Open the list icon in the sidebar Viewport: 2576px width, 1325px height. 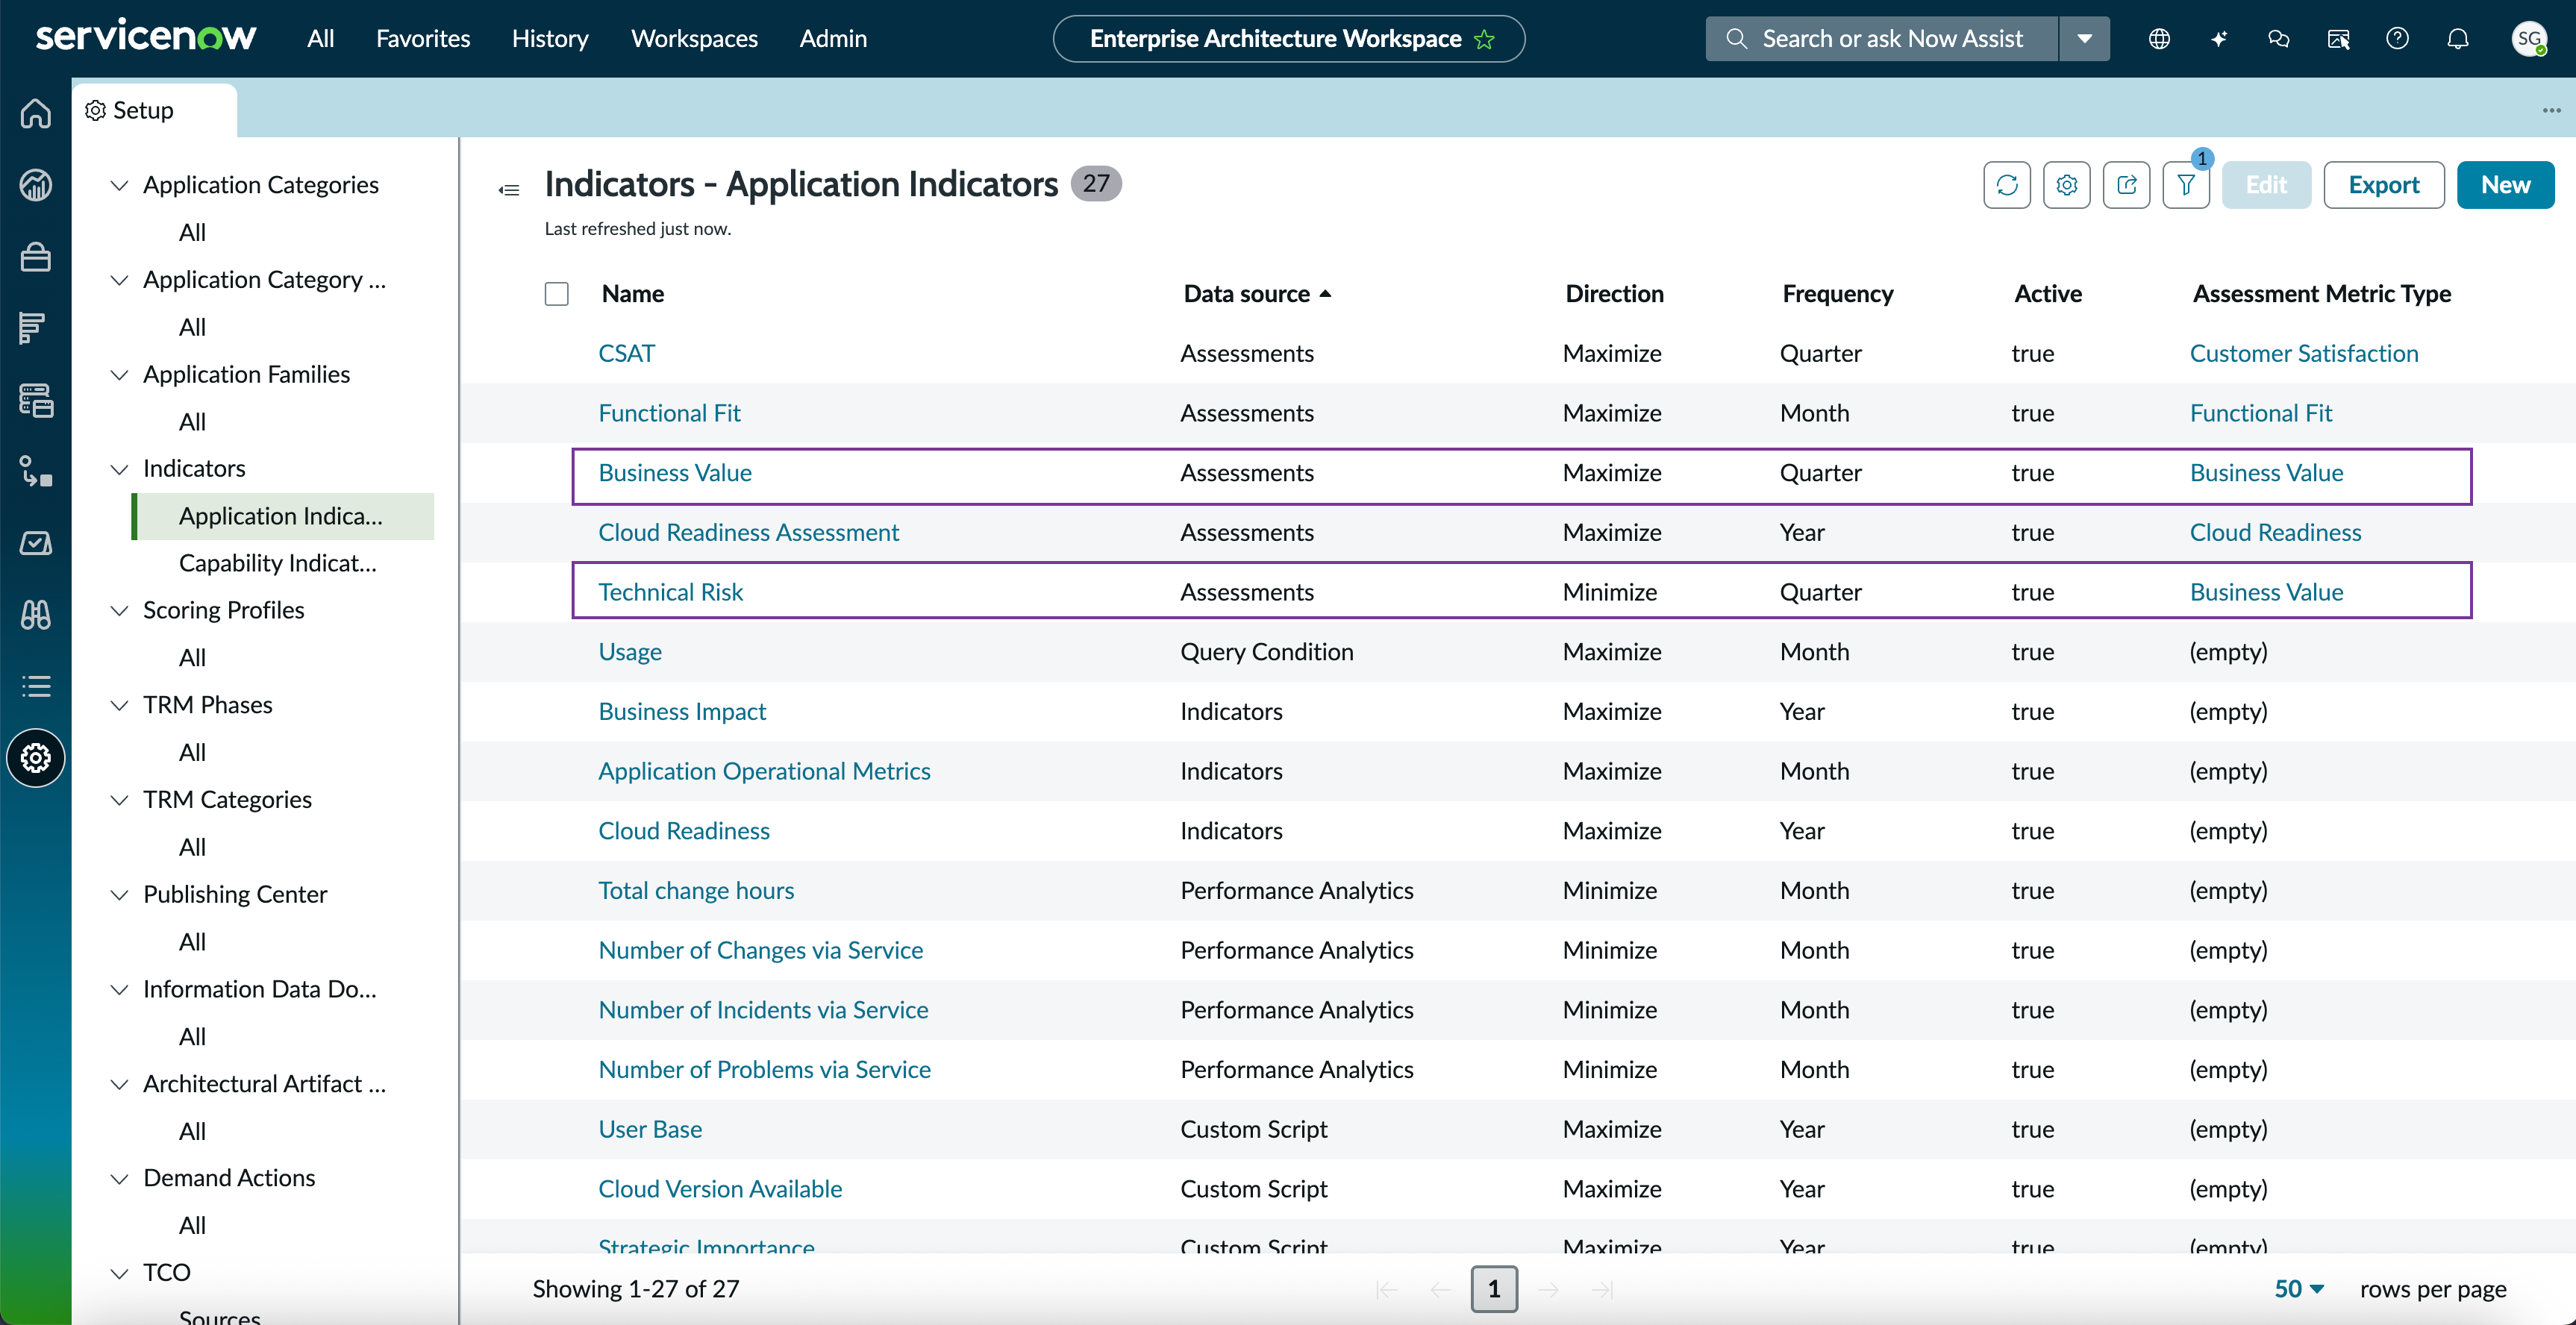36,686
